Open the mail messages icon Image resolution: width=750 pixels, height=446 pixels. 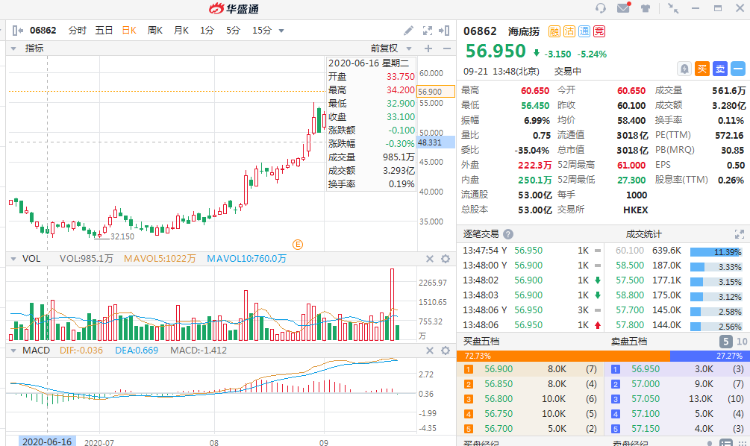(624, 9)
